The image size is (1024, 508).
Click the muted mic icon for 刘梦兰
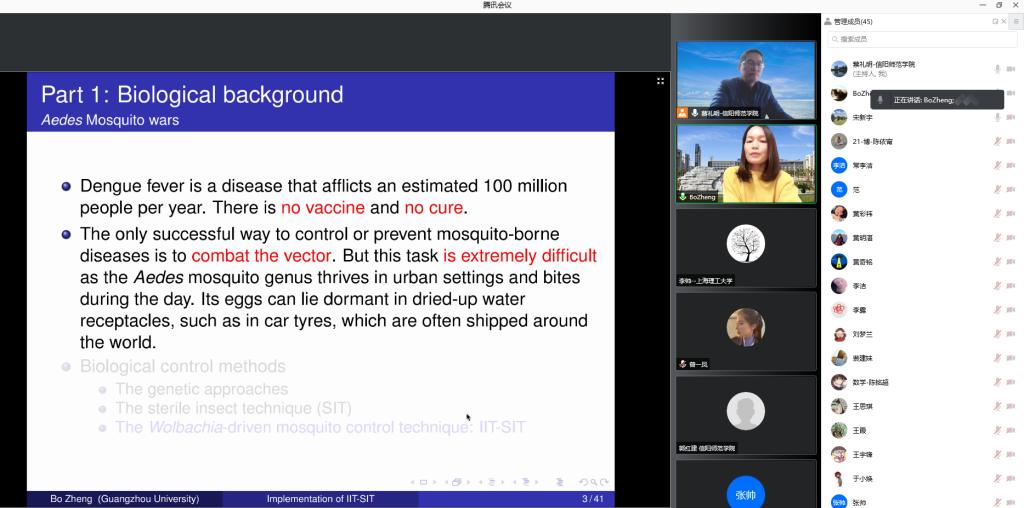997,334
